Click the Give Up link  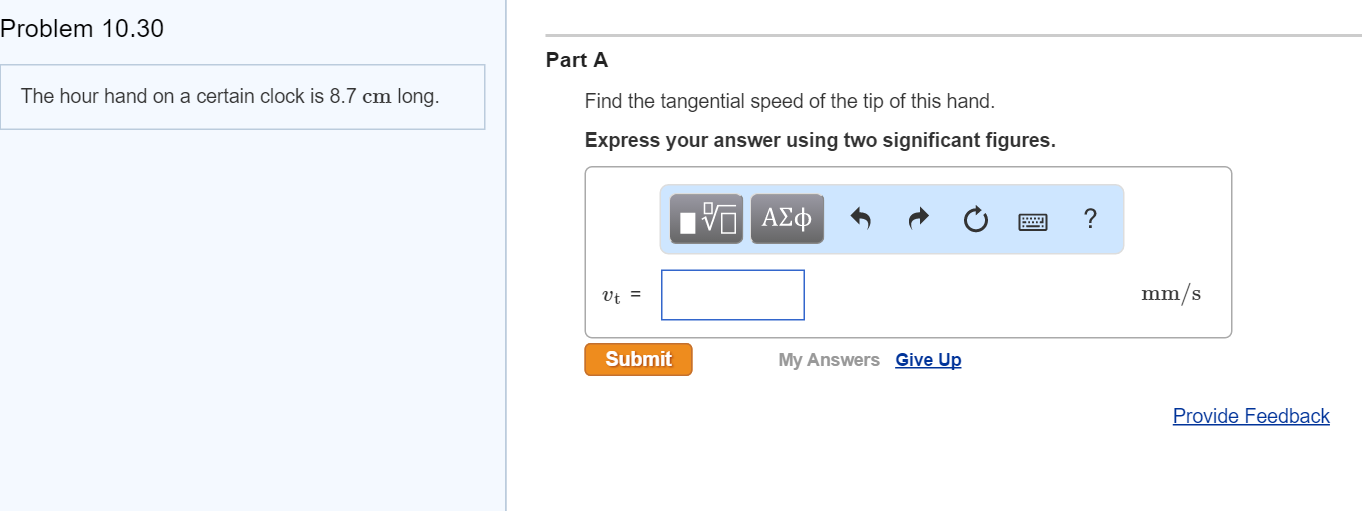pos(928,360)
